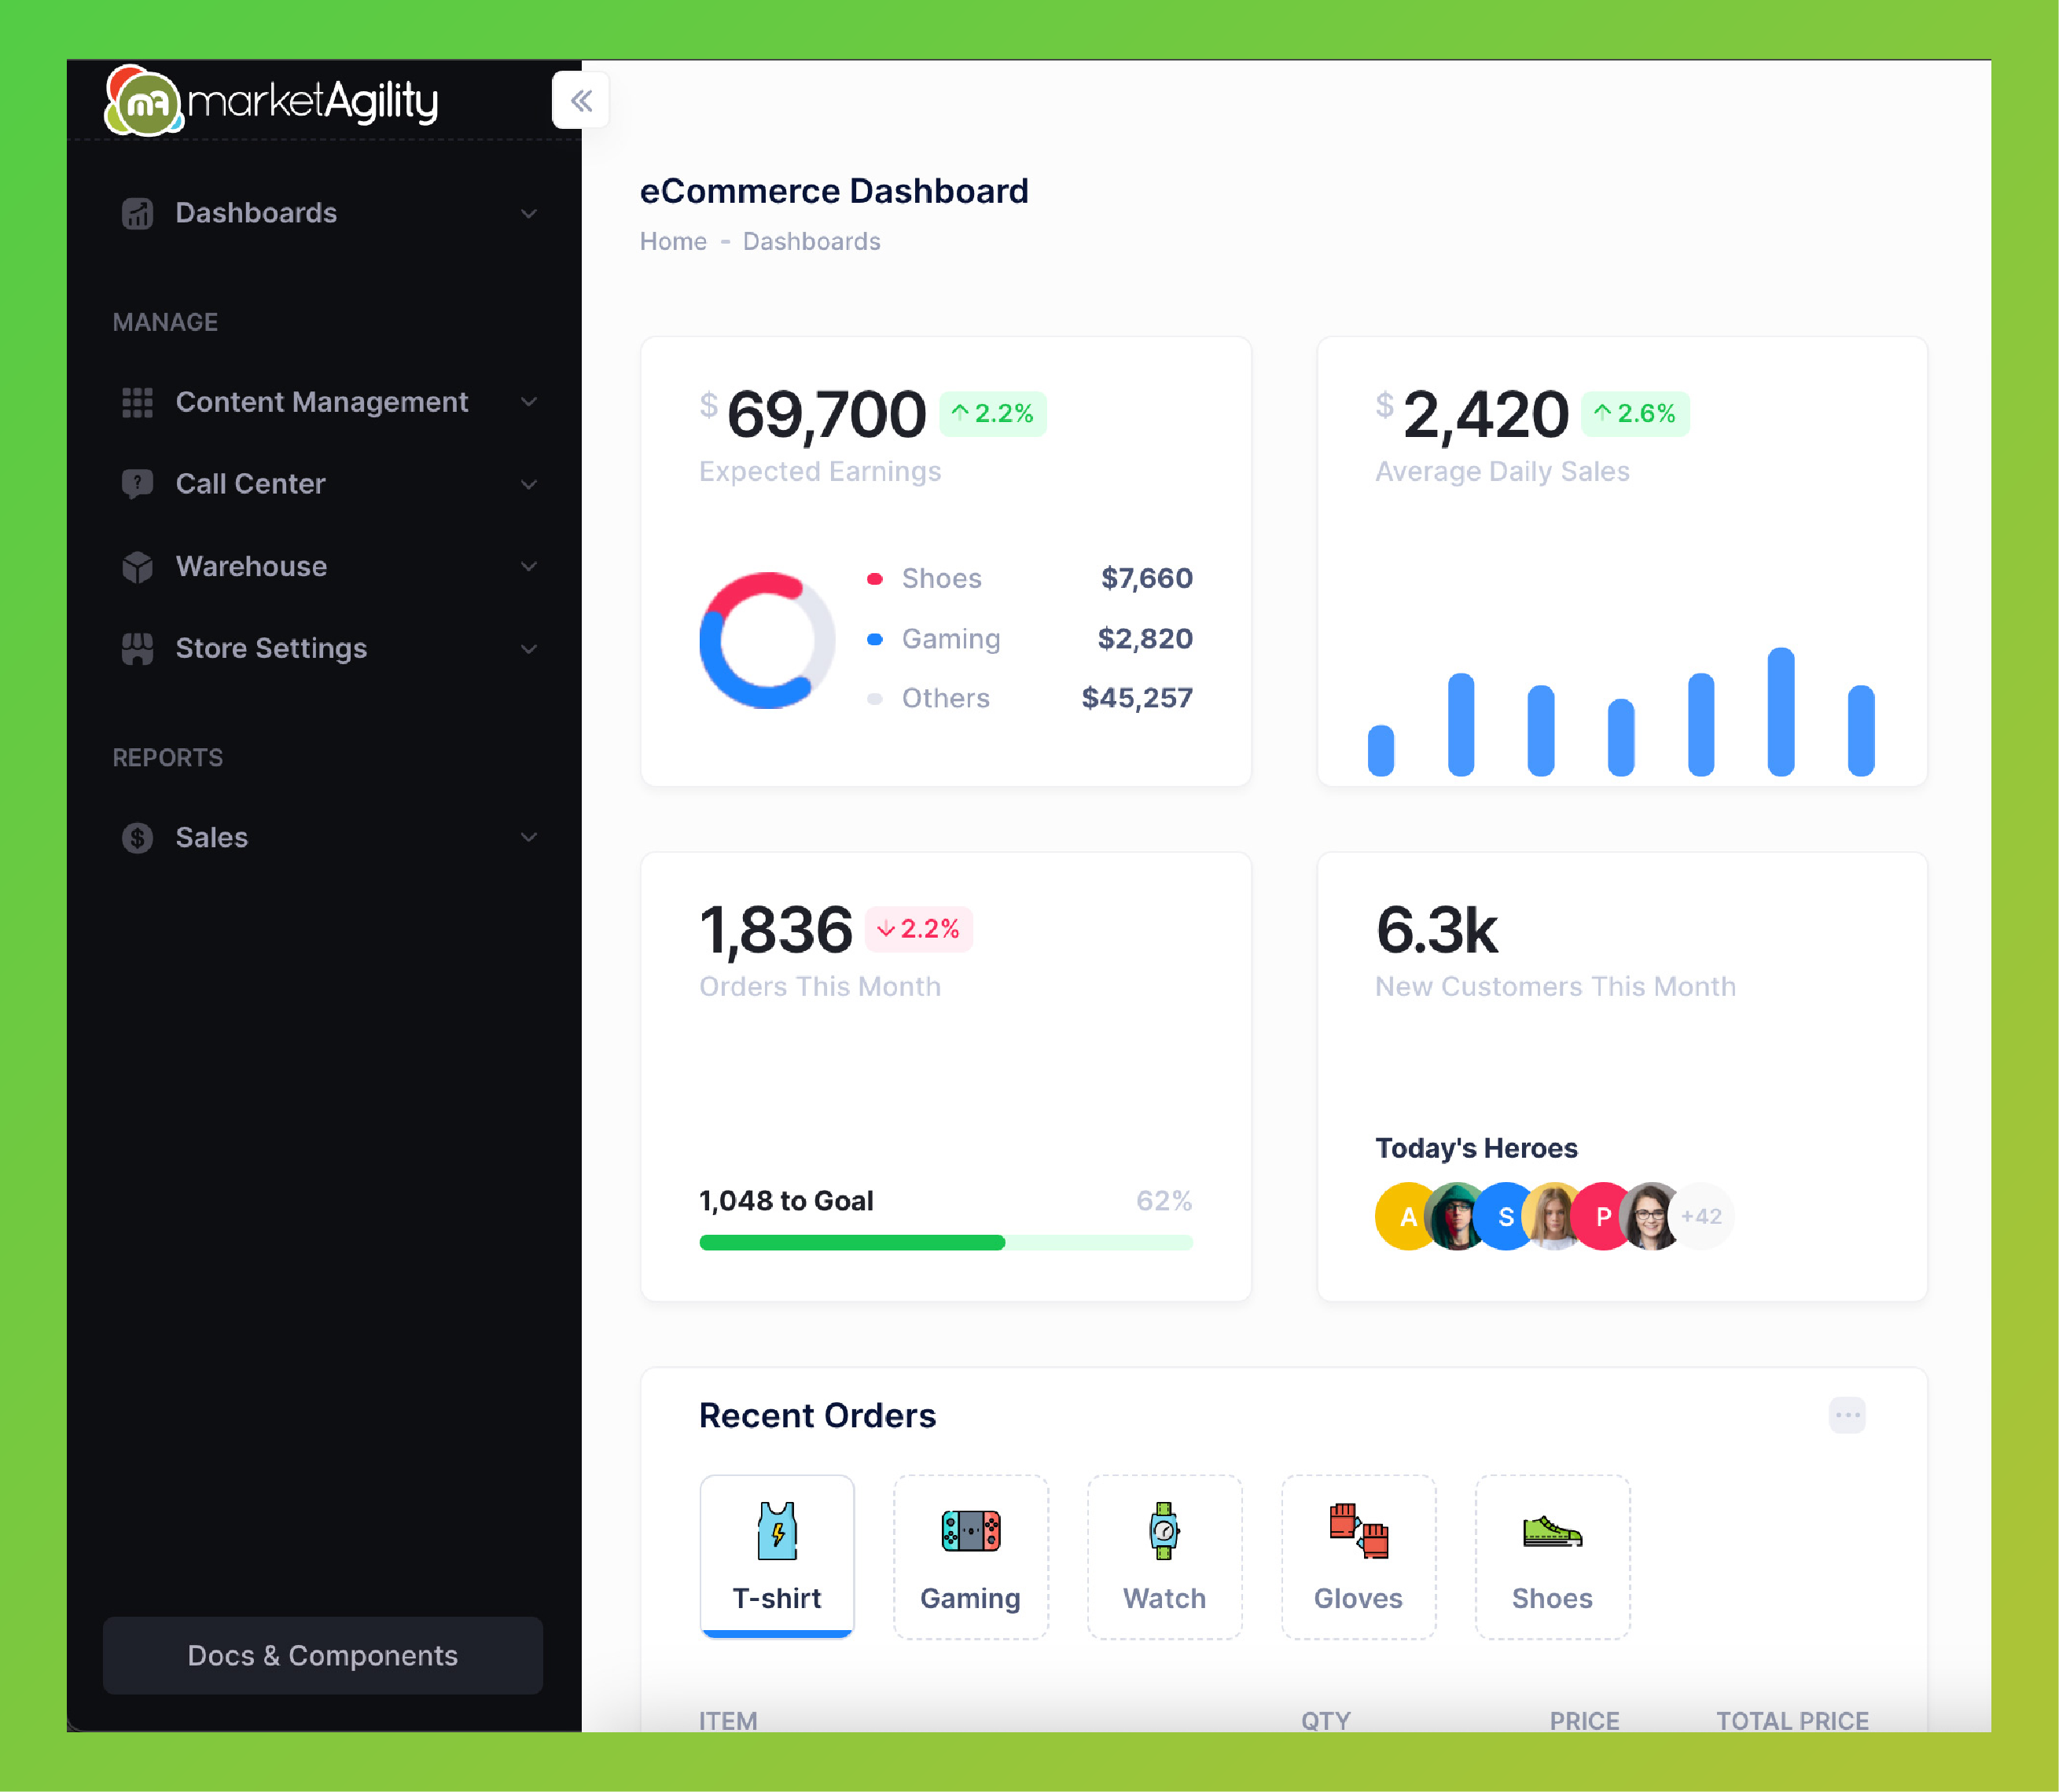Open Docs & Components
The width and height of the screenshot is (2059, 1792).
pos(322,1656)
